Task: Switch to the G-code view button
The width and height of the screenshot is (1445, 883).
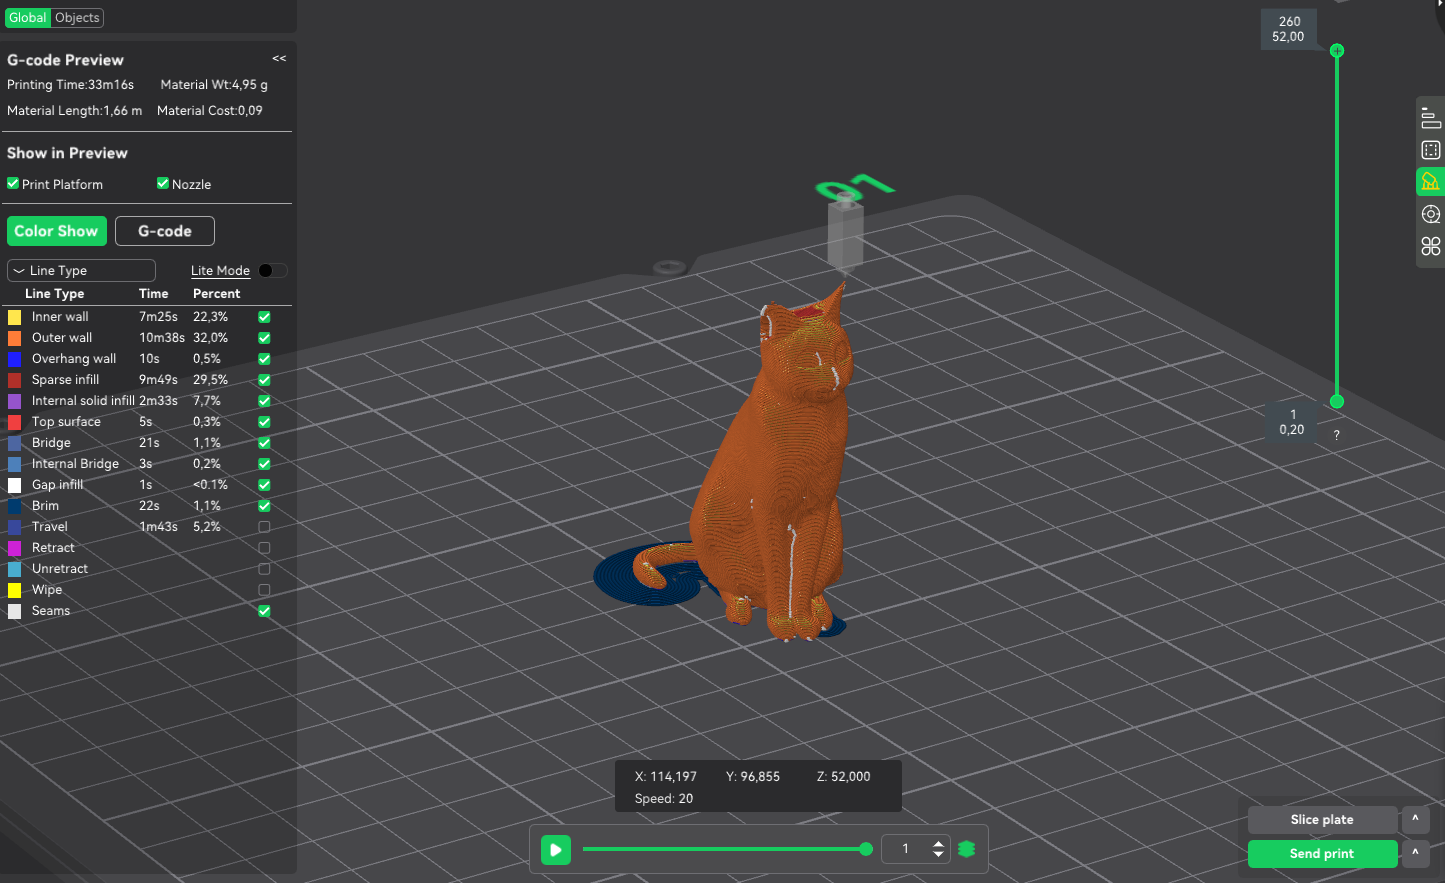Action: coord(165,231)
